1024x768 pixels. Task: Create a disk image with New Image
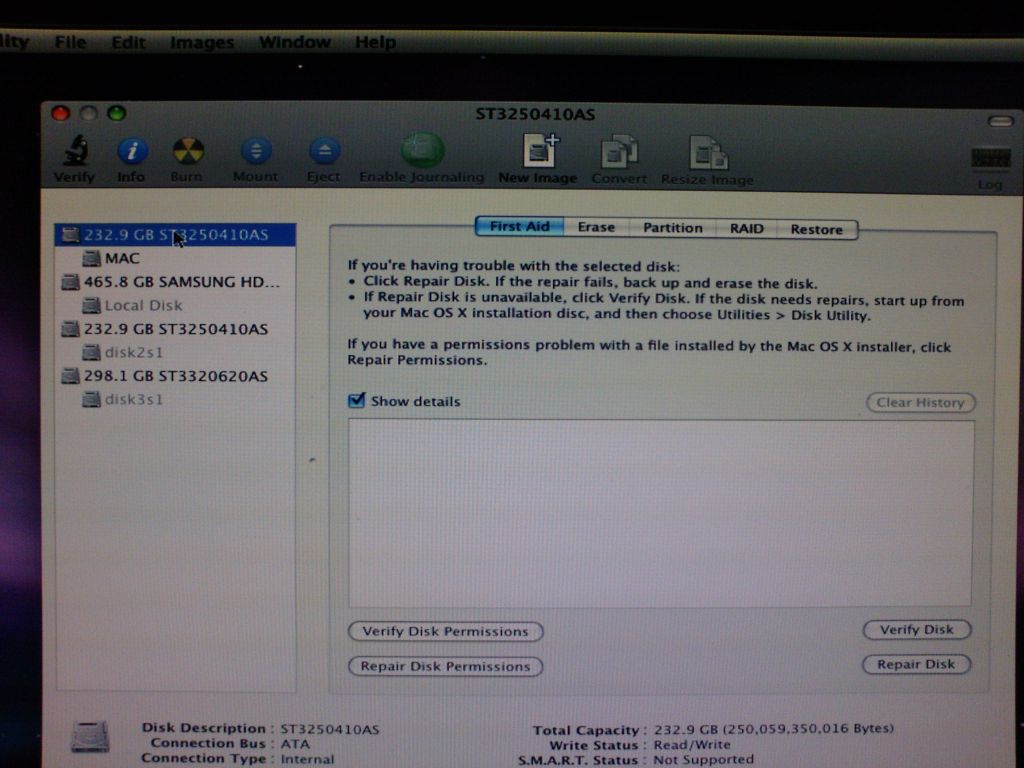[540, 151]
